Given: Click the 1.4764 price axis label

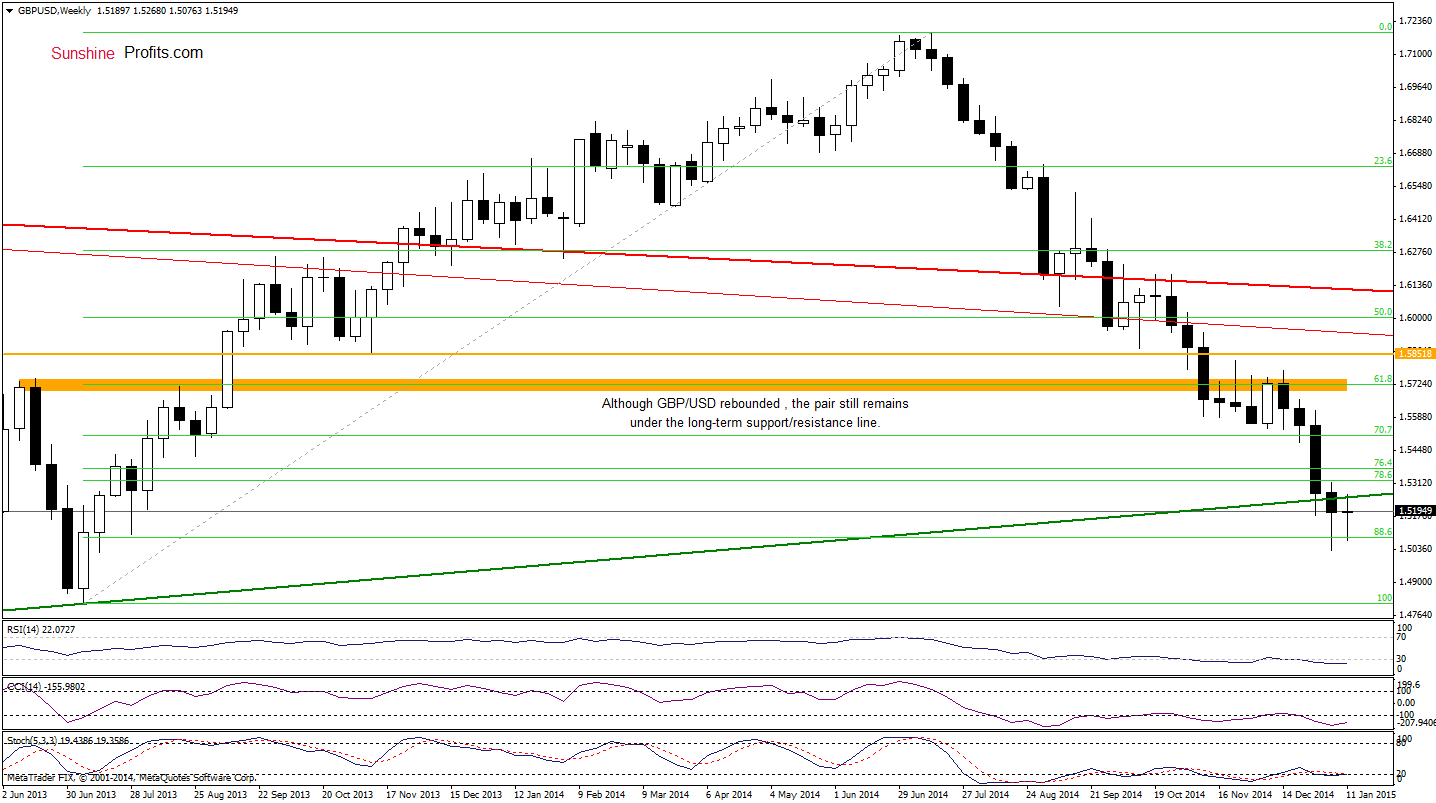Looking at the screenshot, I should click(x=1416, y=615).
